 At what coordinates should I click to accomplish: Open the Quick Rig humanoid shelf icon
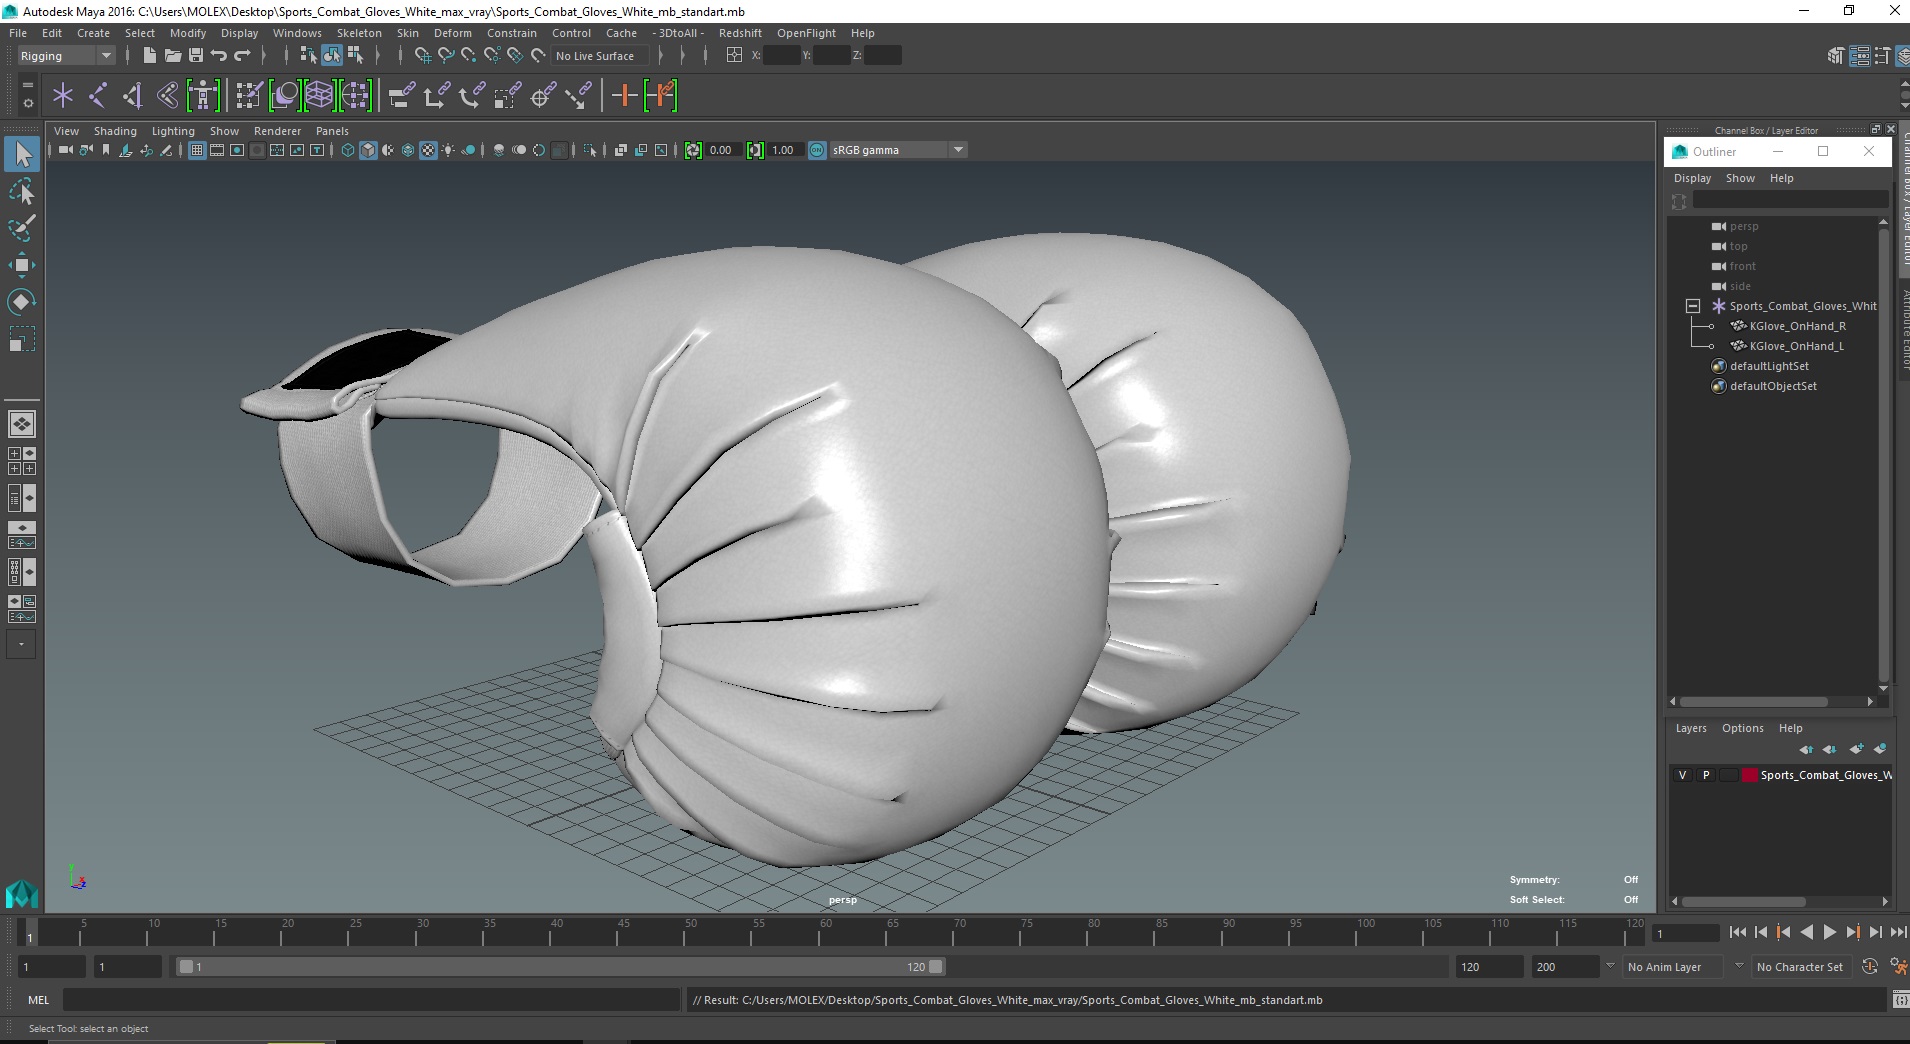(x=203, y=96)
